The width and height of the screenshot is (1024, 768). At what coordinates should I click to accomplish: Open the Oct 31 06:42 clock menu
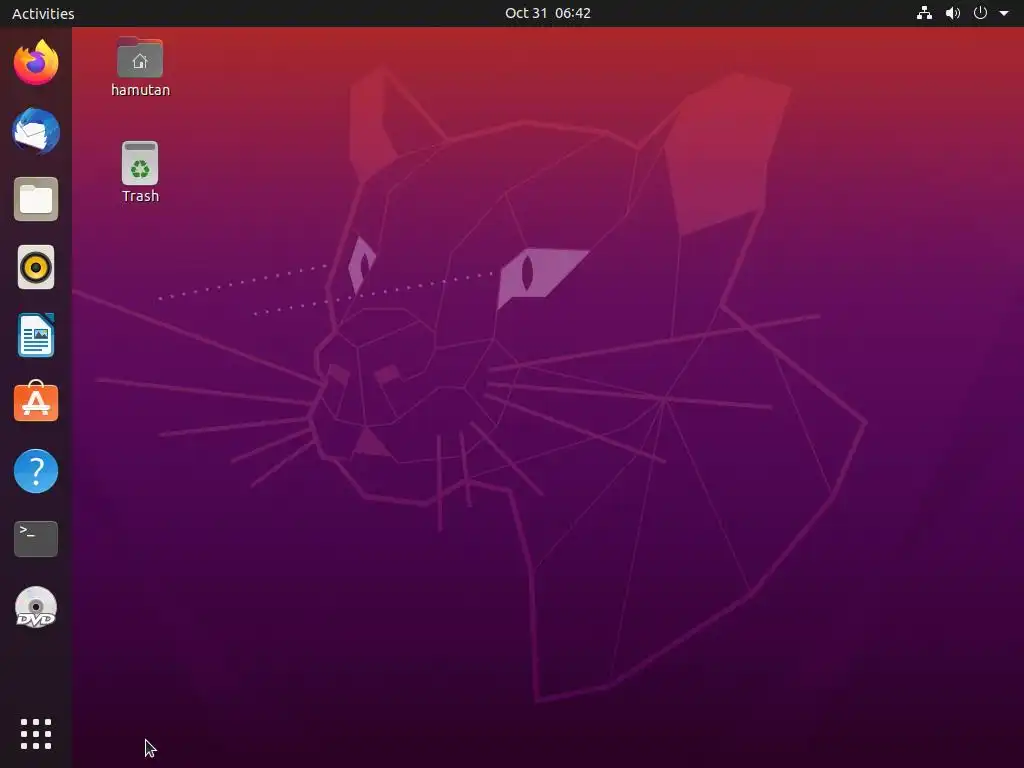pyautogui.click(x=548, y=13)
